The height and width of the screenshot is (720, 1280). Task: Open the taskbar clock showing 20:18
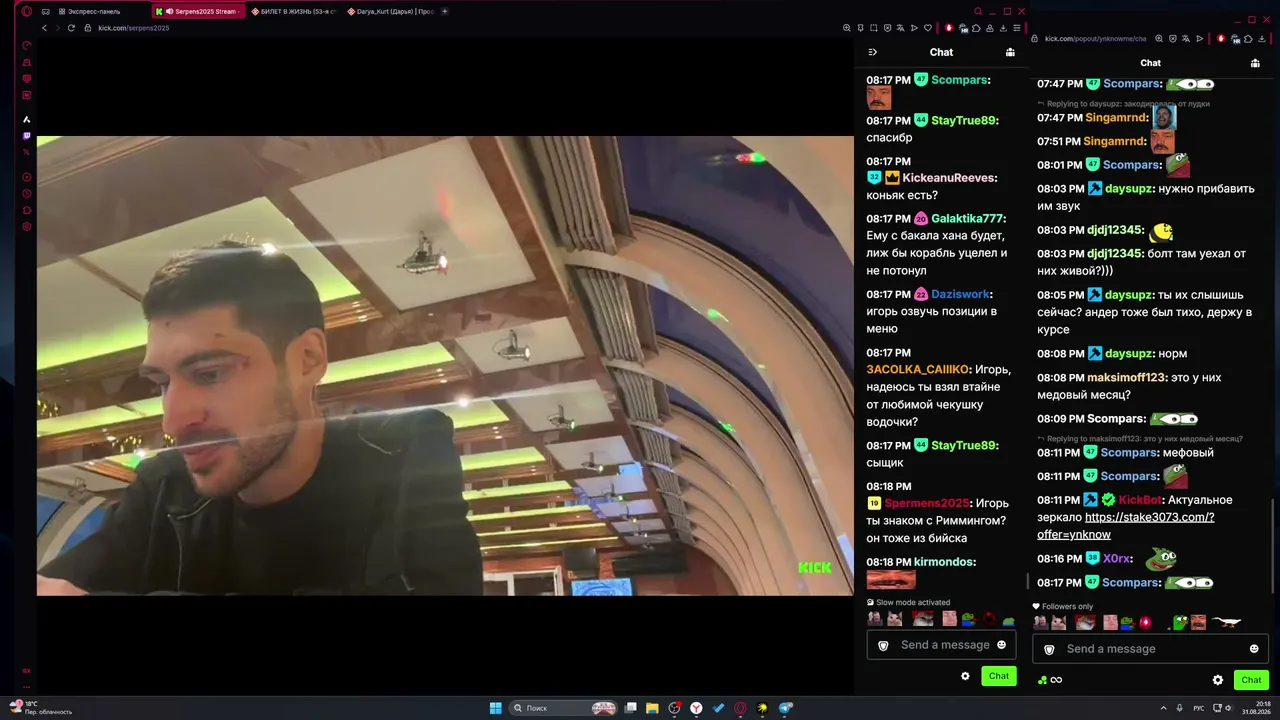1254,708
